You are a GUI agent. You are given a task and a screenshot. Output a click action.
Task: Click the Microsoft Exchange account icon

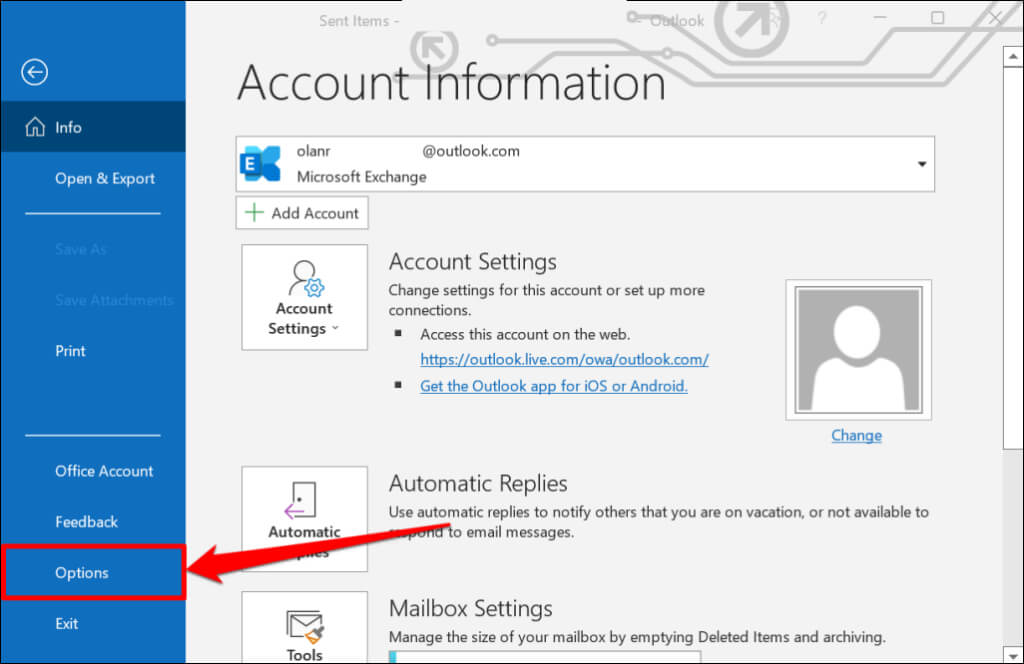coord(261,163)
